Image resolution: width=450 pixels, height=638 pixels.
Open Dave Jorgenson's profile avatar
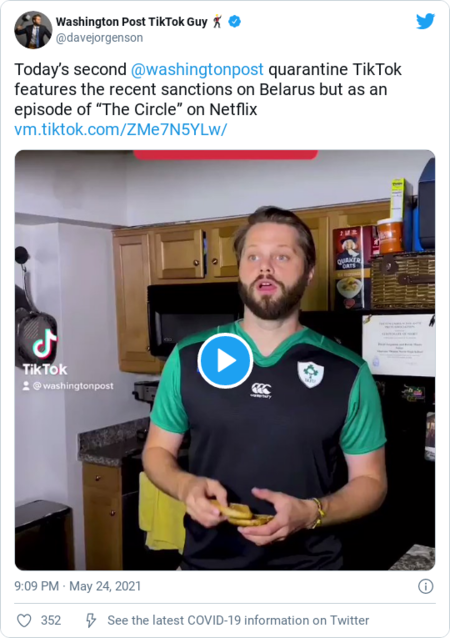coord(33,30)
